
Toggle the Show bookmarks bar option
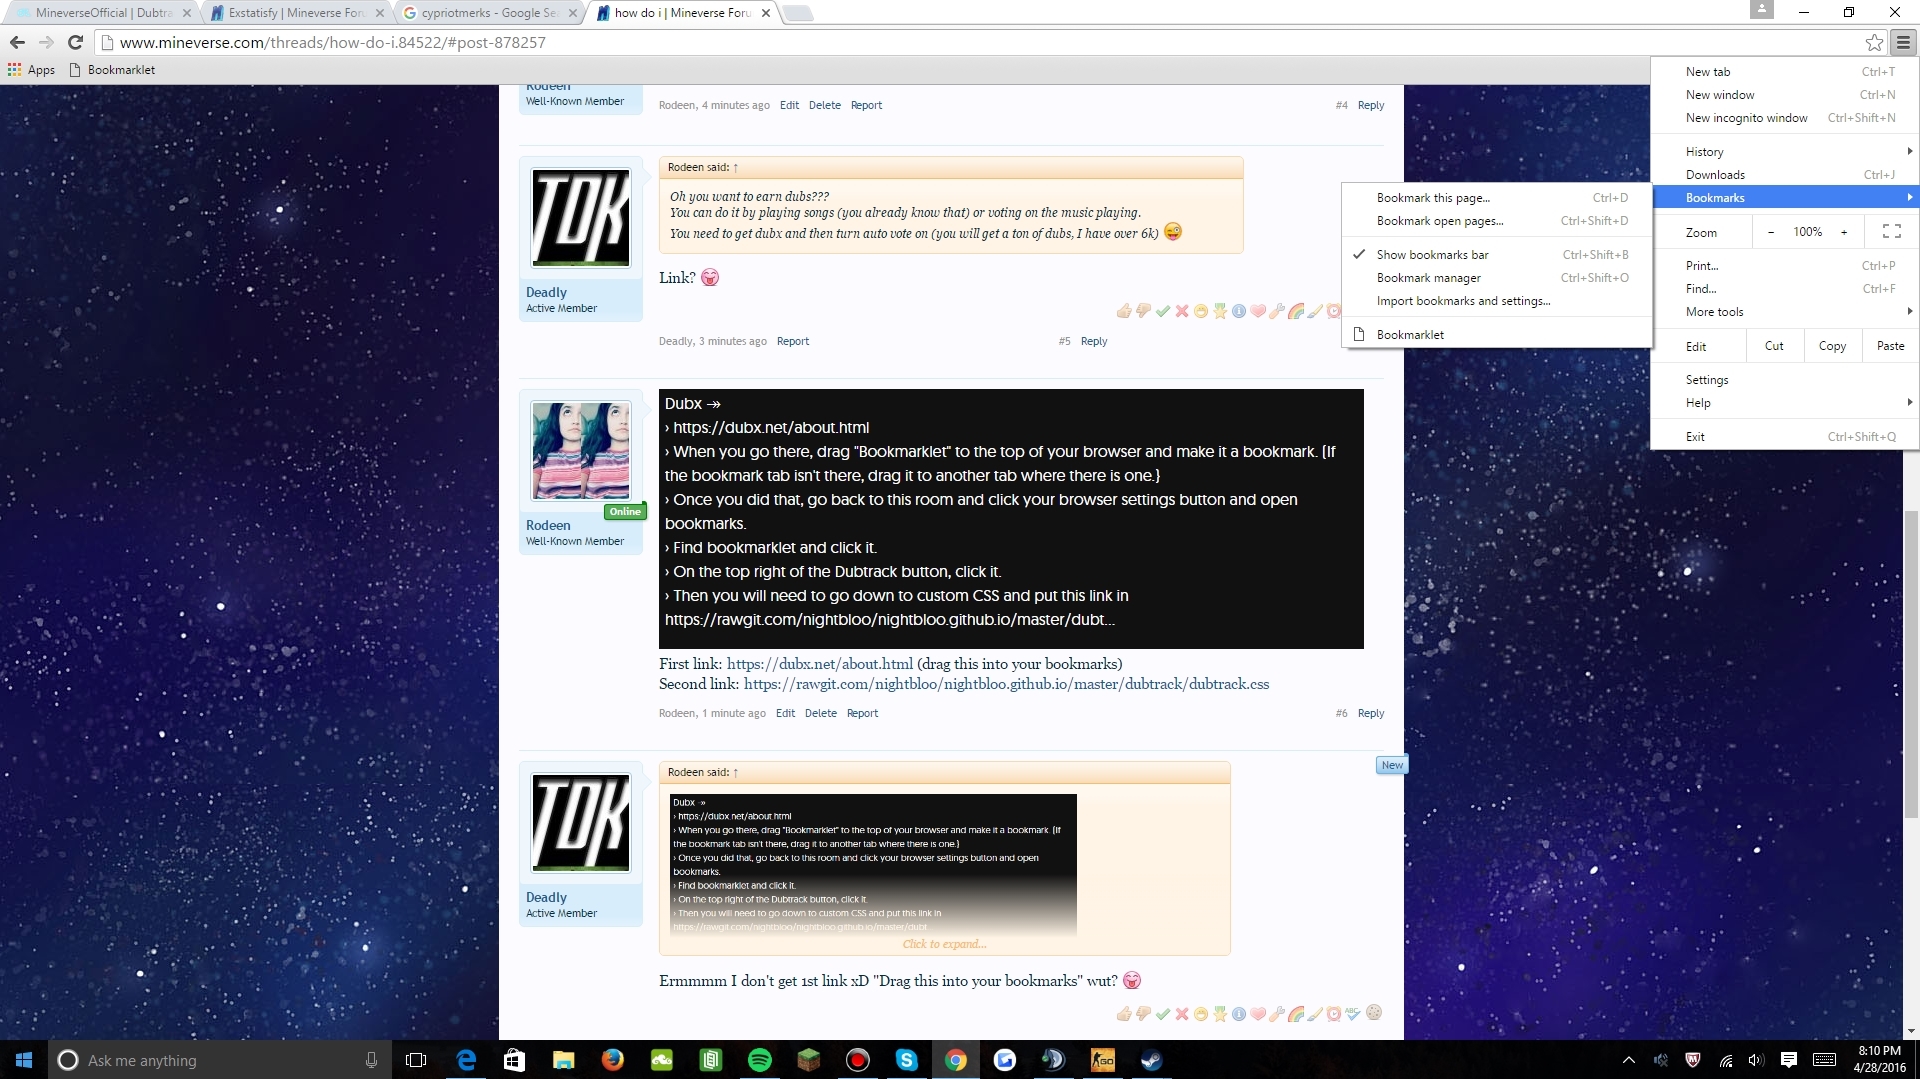coord(1496,255)
